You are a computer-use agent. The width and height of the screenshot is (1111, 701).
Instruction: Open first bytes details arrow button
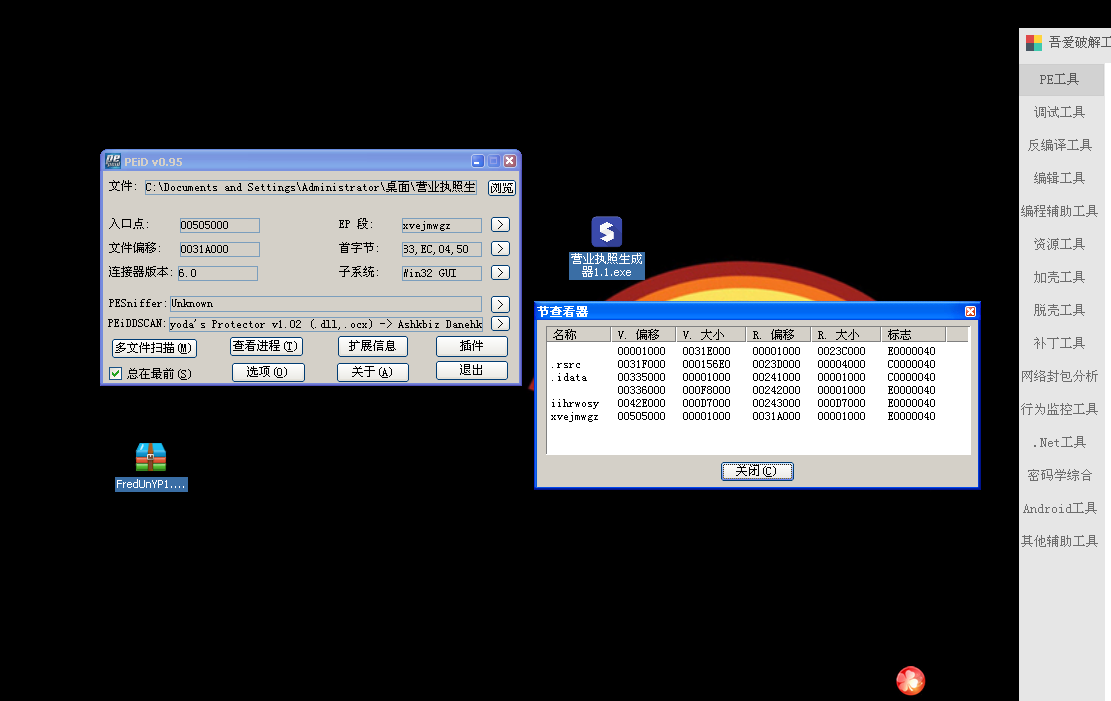tap(500, 249)
